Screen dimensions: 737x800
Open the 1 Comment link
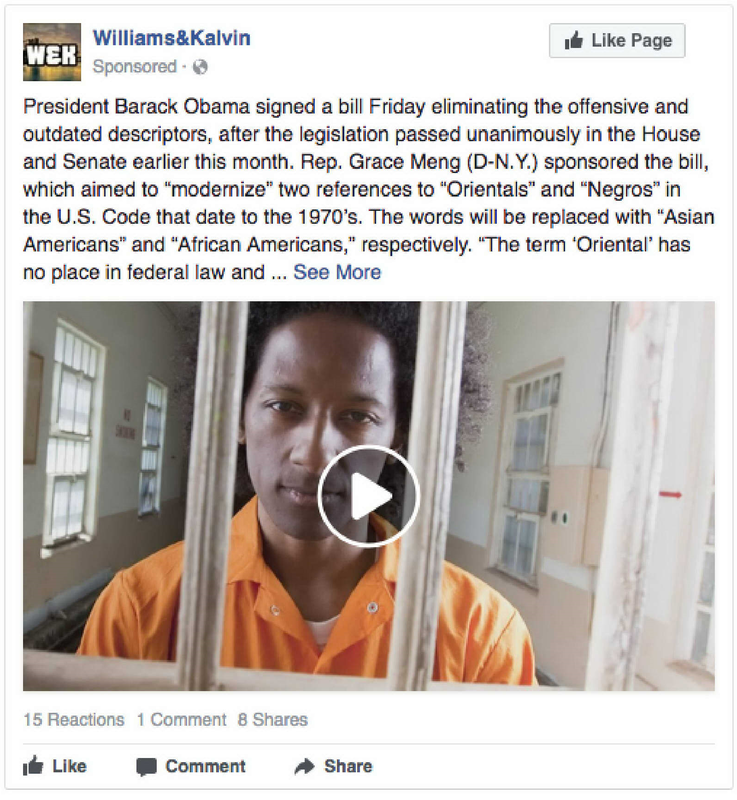pyautogui.click(x=182, y=719)
